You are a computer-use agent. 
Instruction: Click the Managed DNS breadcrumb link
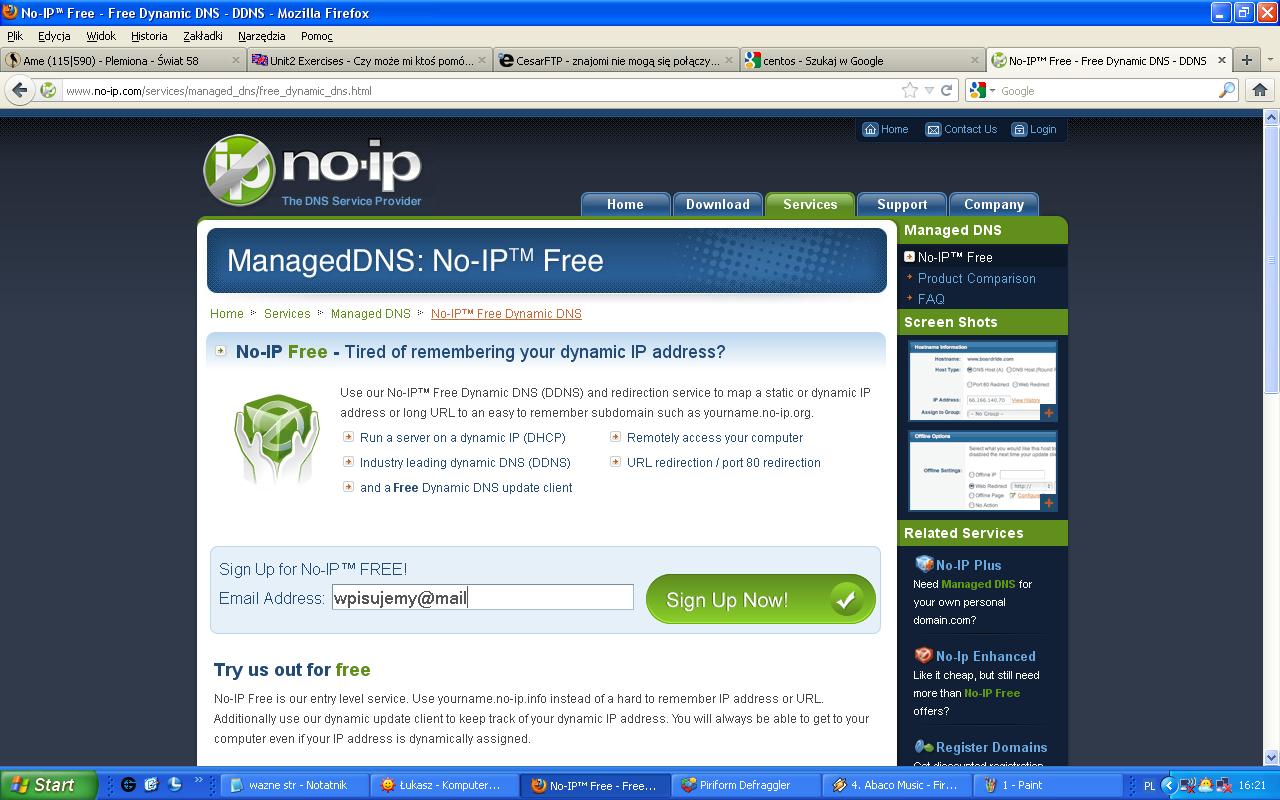(371, 313)
